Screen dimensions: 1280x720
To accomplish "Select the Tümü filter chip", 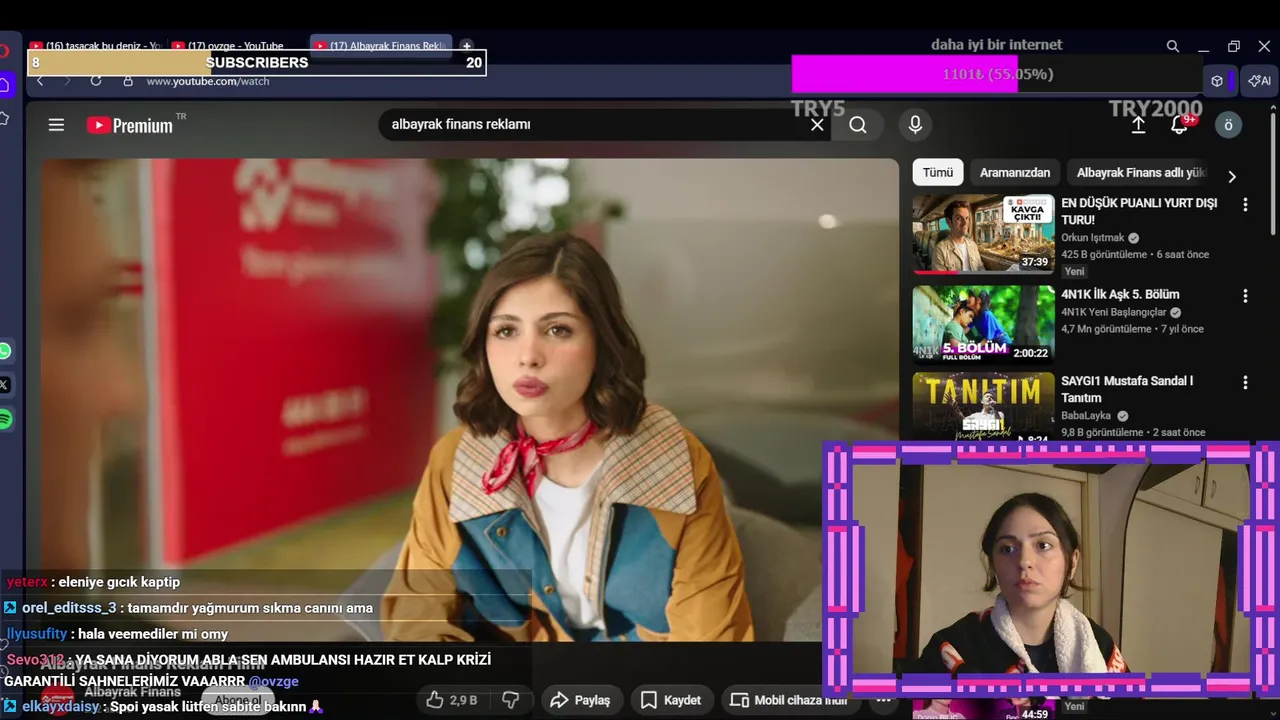I will tap(938, 172).
